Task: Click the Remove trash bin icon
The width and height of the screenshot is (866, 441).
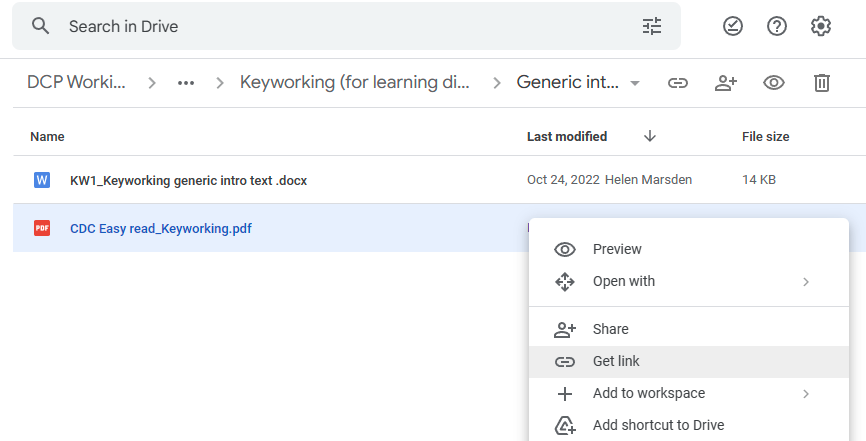Action: [x=822, y=83]
